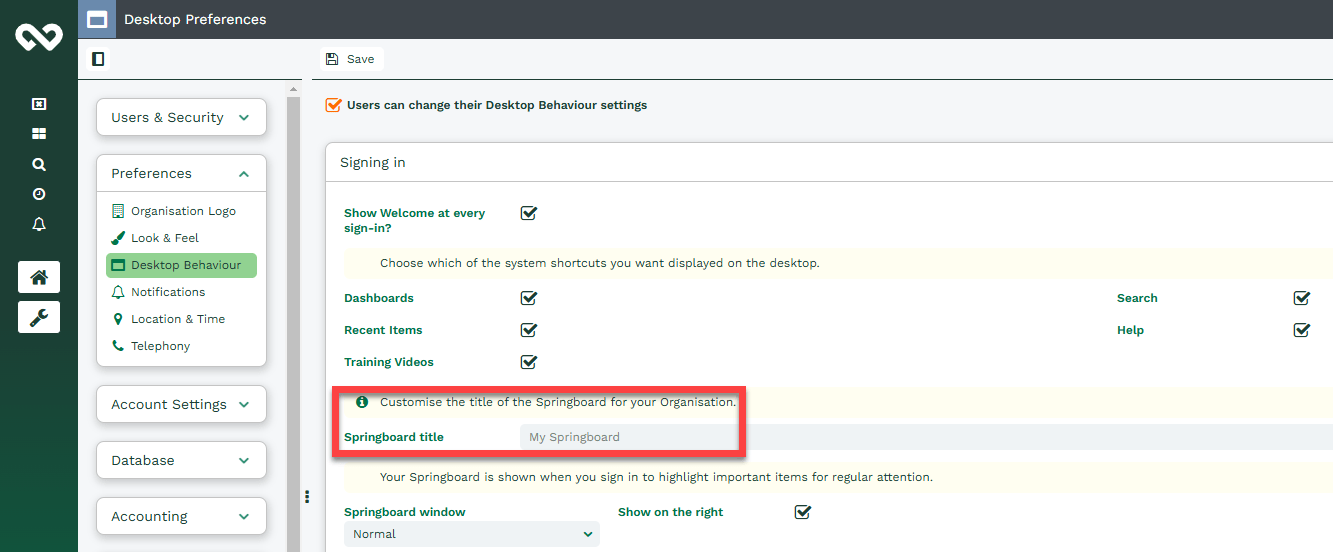Screen dimensions: 1333x552
Task: Expand the Users & Security section
Action: coord(182,117)
